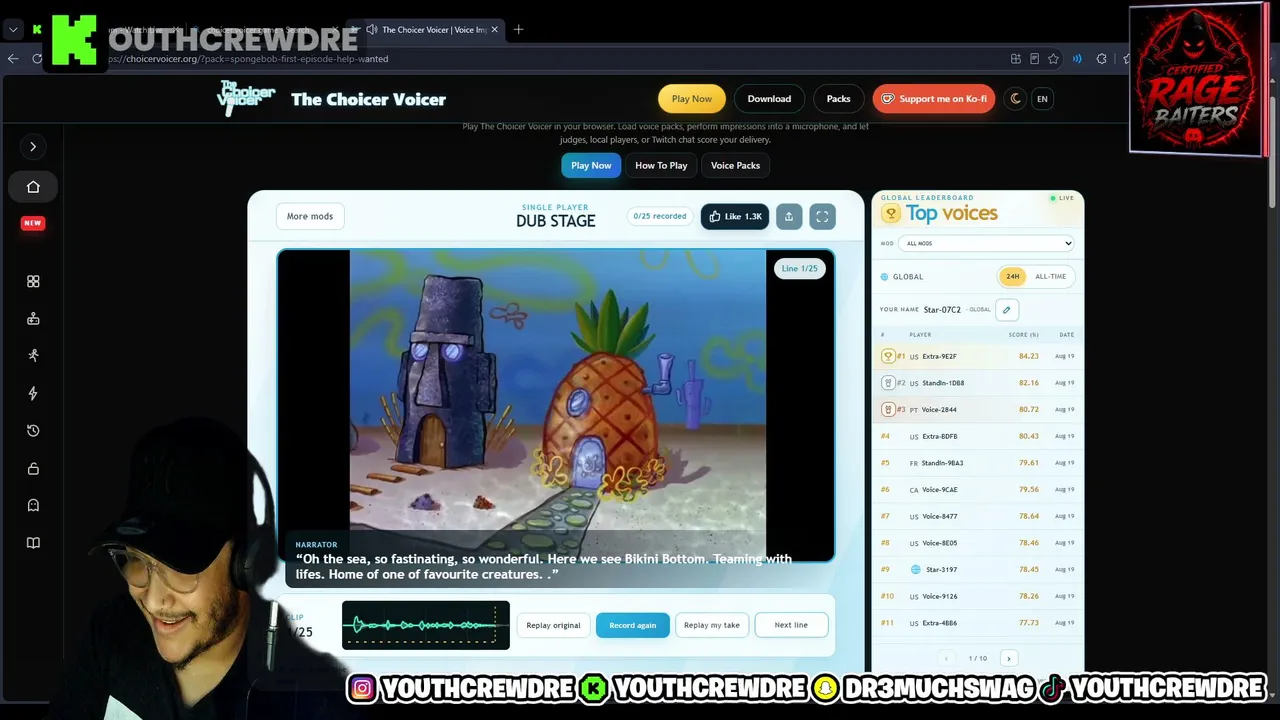
Task: Select leaderboard player Star-3197
Action: [x=941, y=570]
